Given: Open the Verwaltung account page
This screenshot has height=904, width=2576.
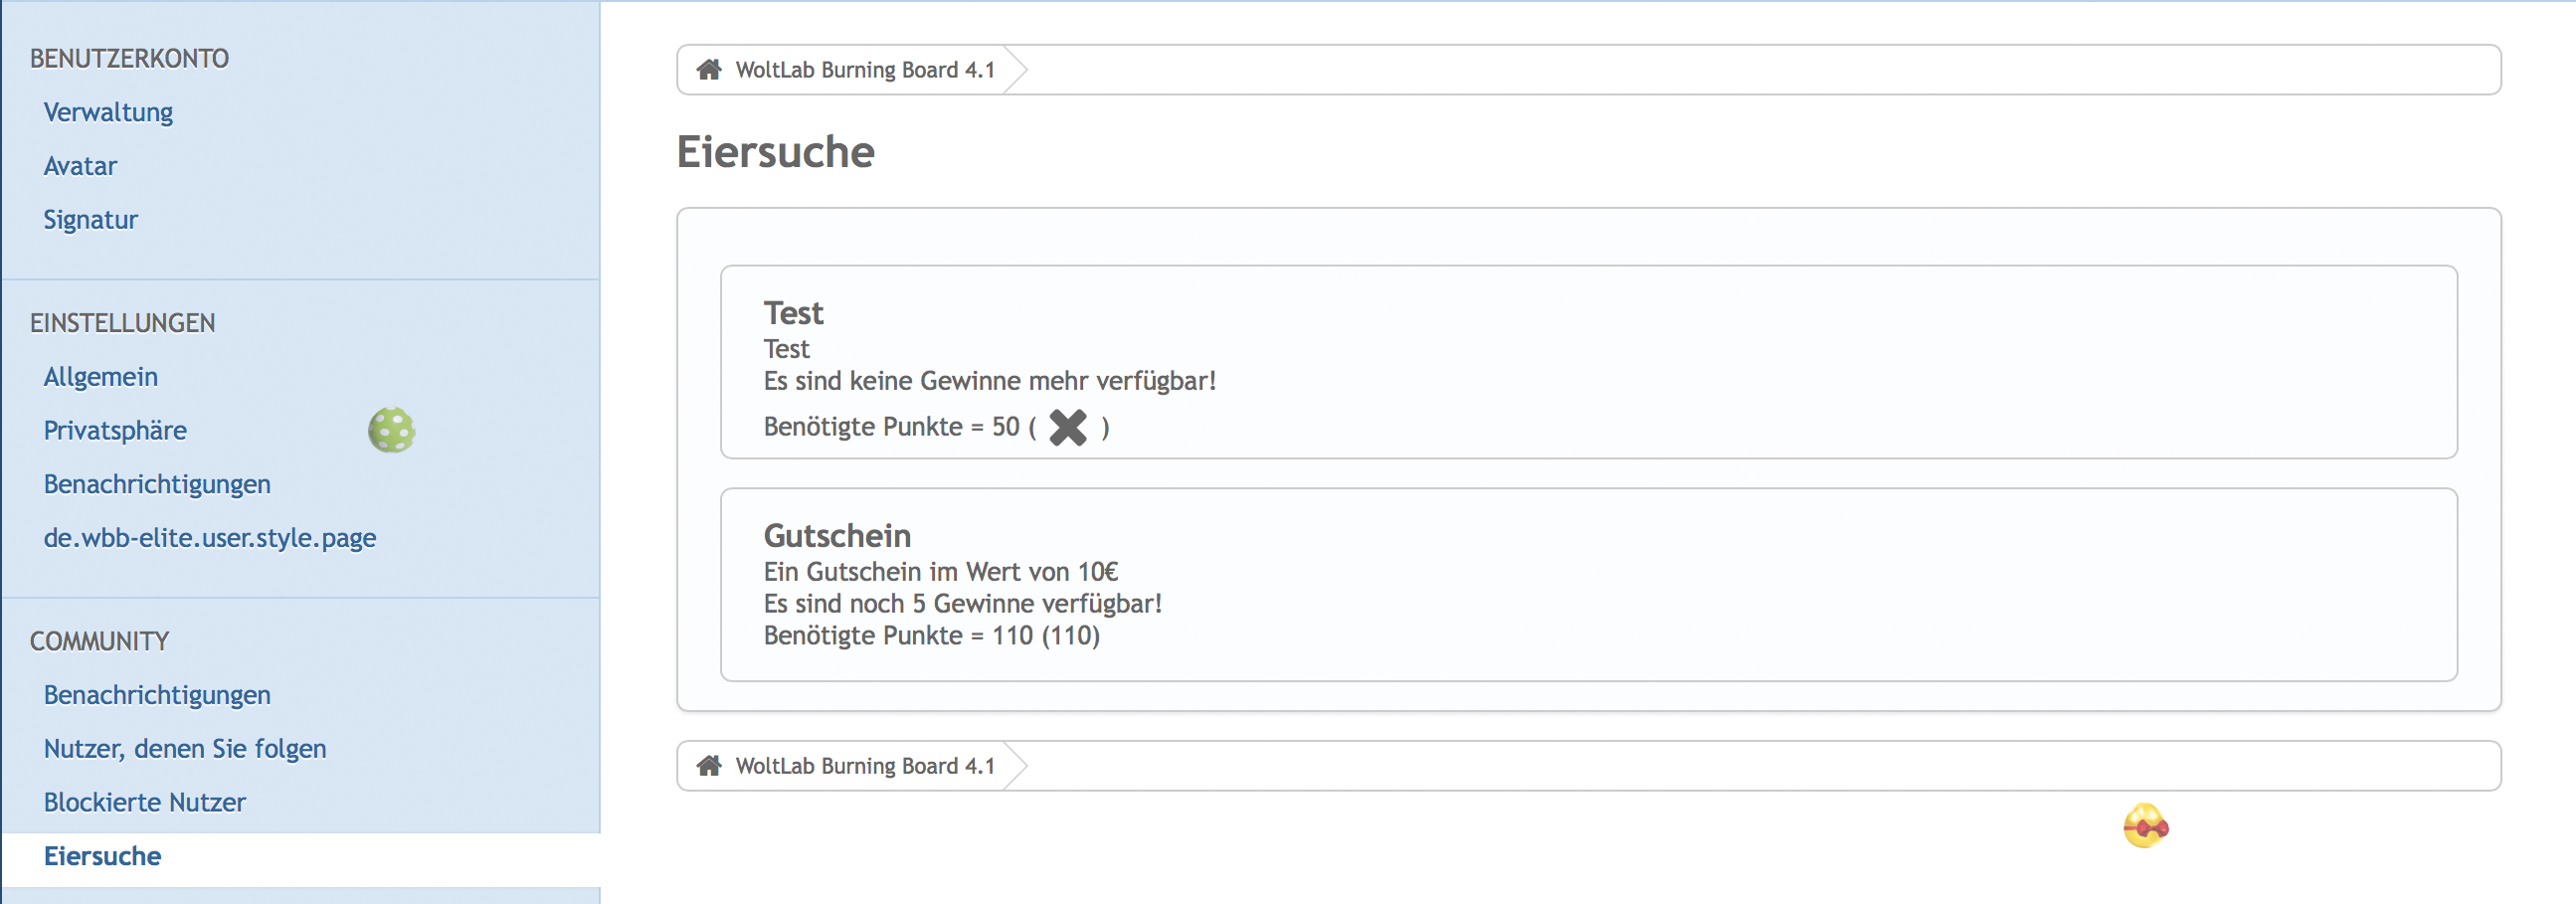Looking at the screenshot, I should coord(108,112).
